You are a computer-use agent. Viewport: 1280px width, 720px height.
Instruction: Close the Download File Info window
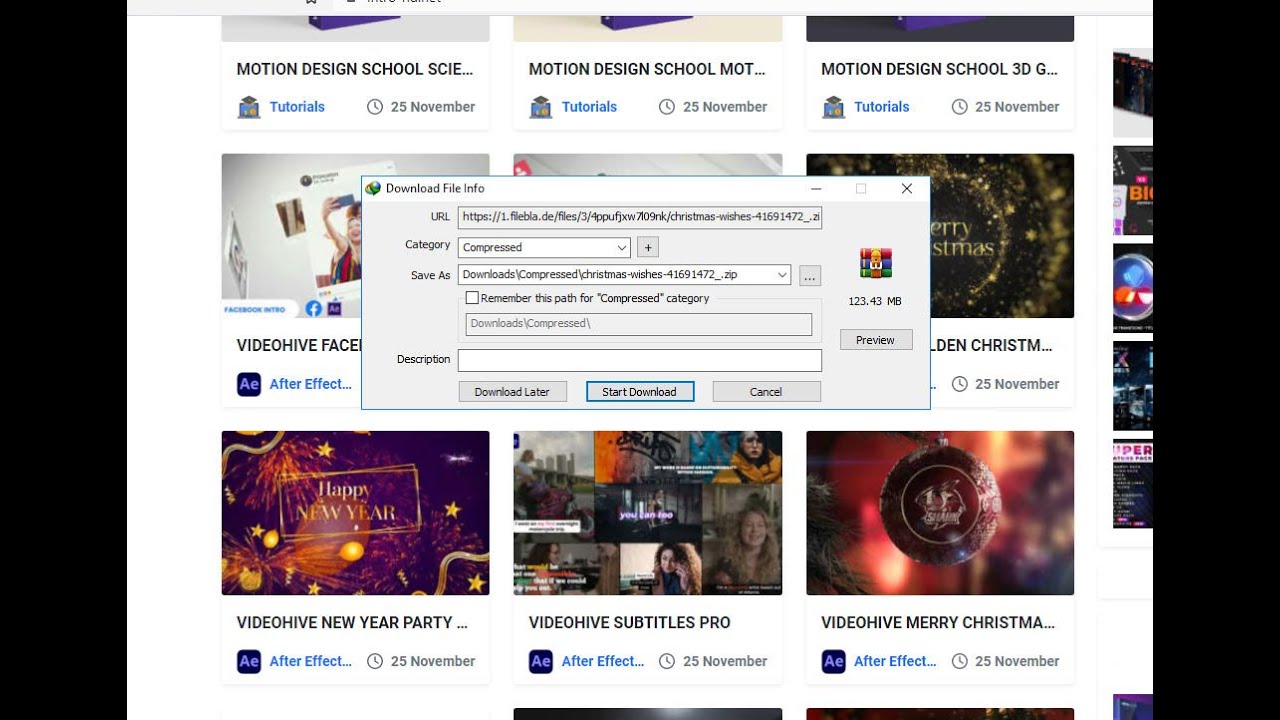(906, 188)
